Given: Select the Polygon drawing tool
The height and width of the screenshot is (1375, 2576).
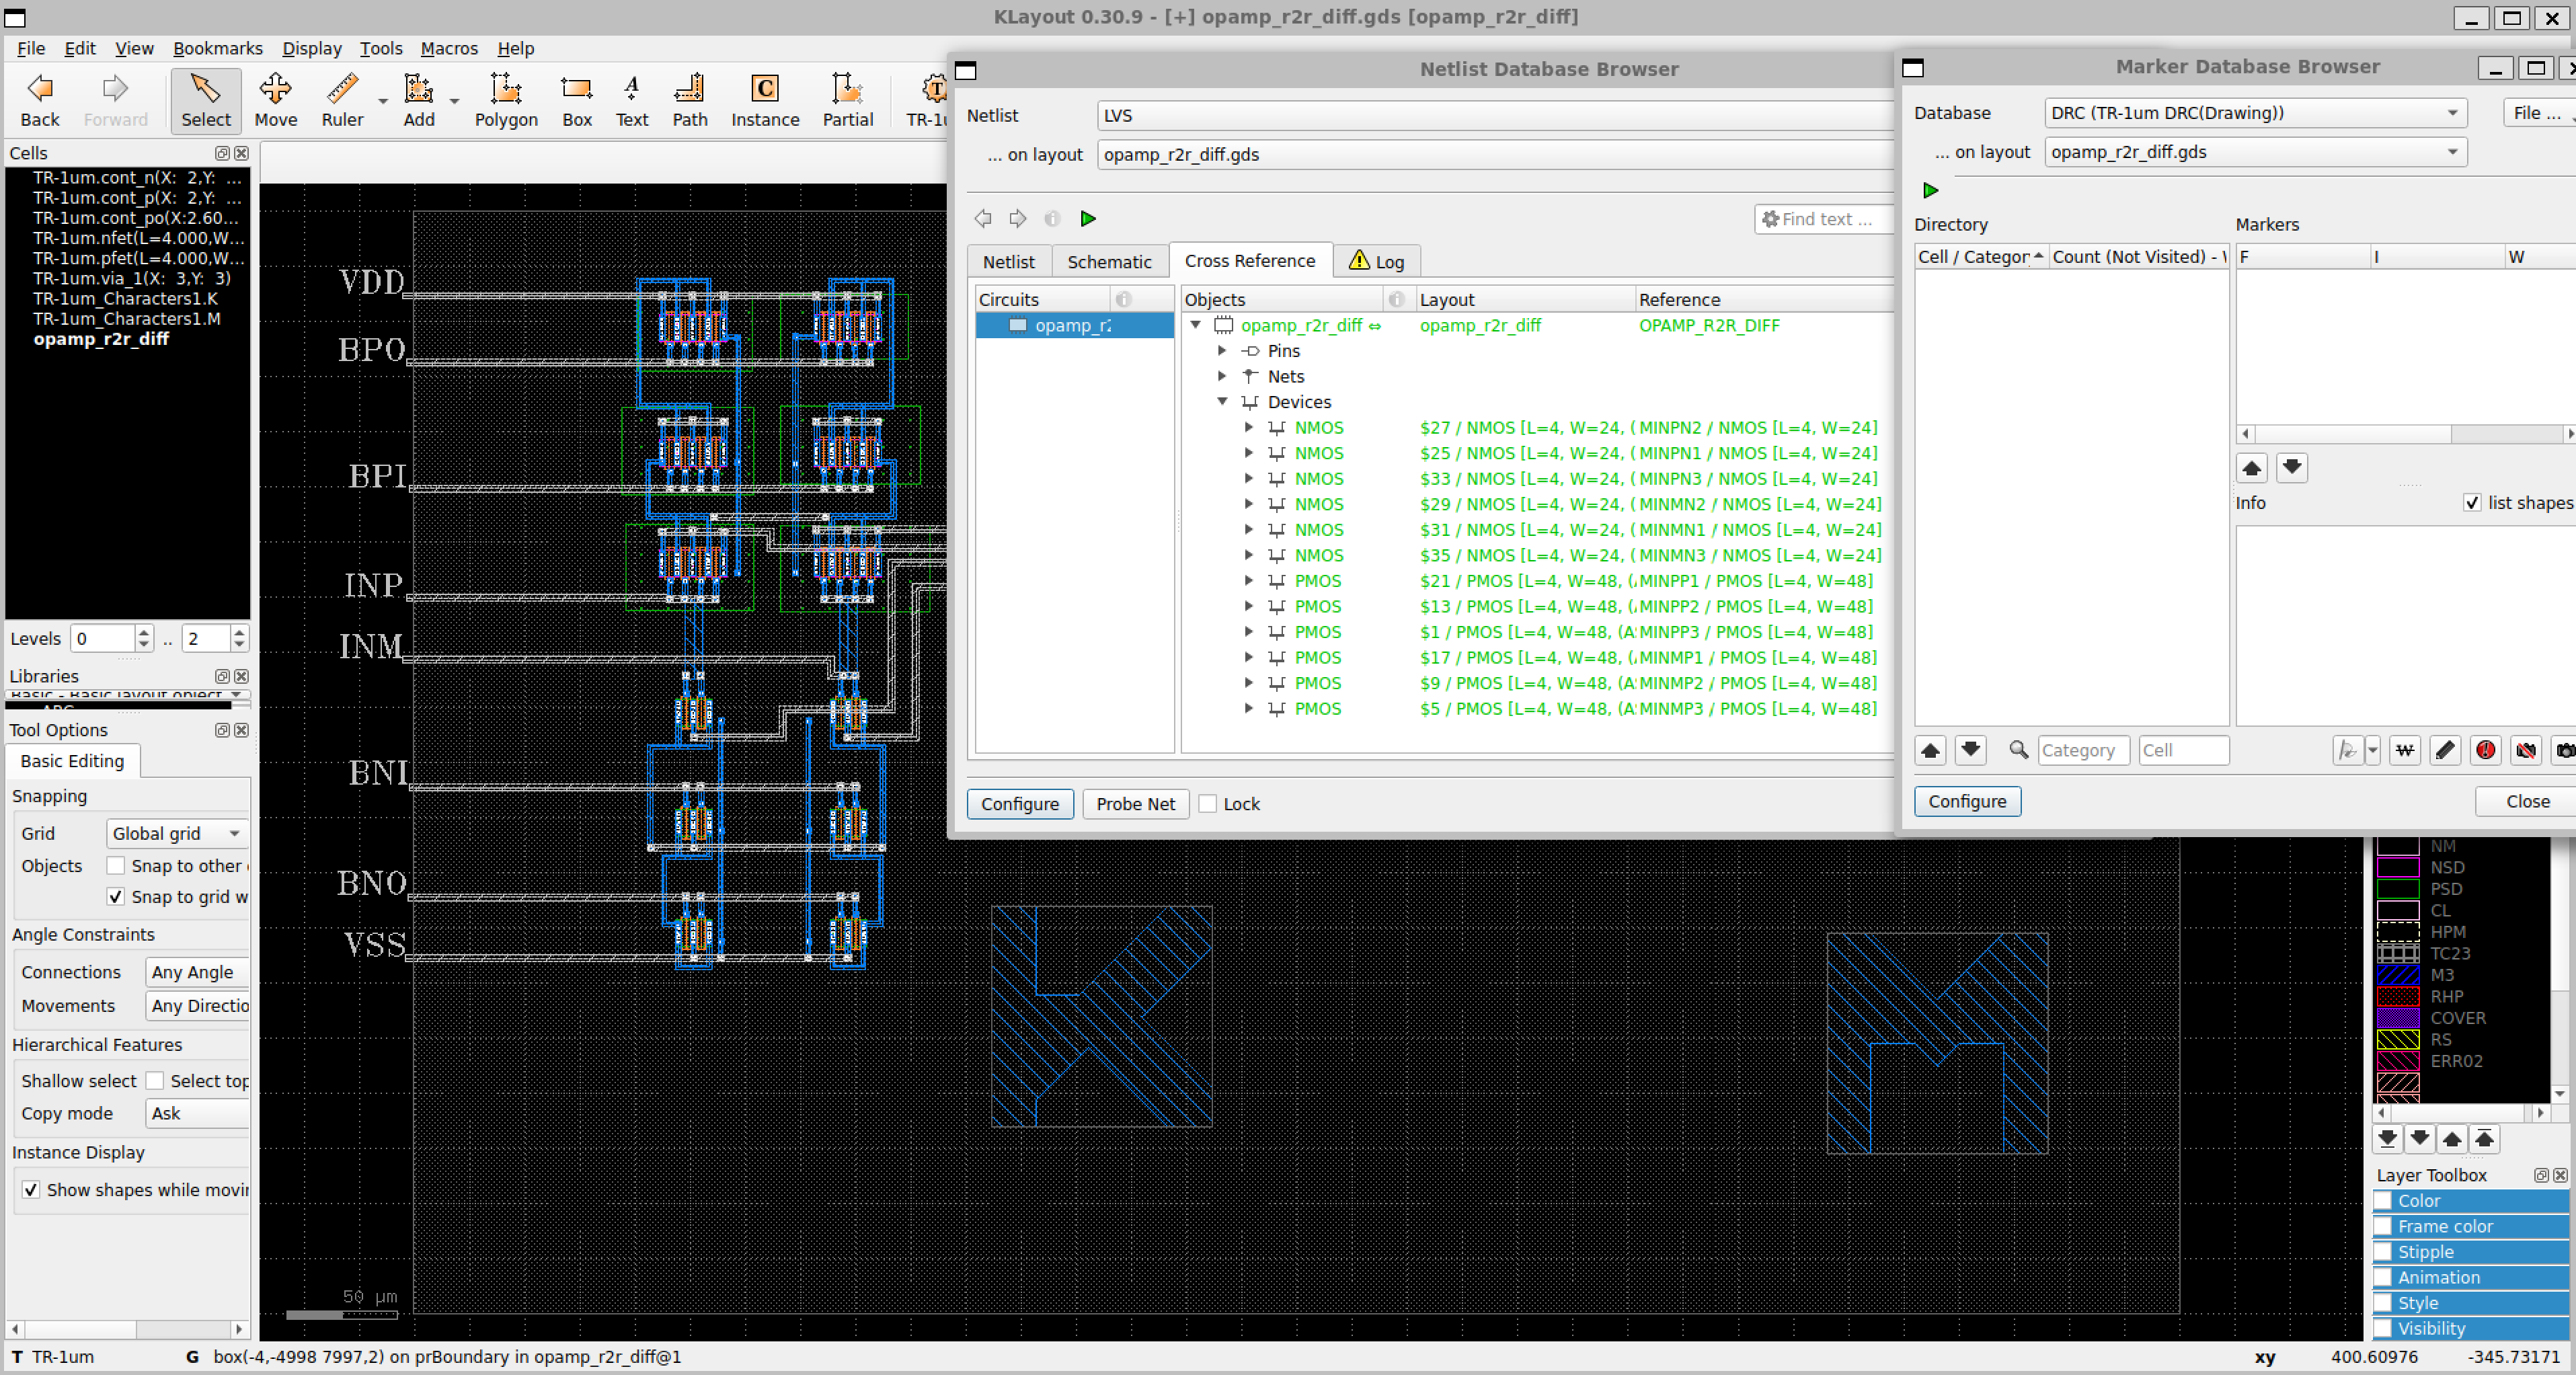Looking at the screenshot, I should [x=505, y=100].
